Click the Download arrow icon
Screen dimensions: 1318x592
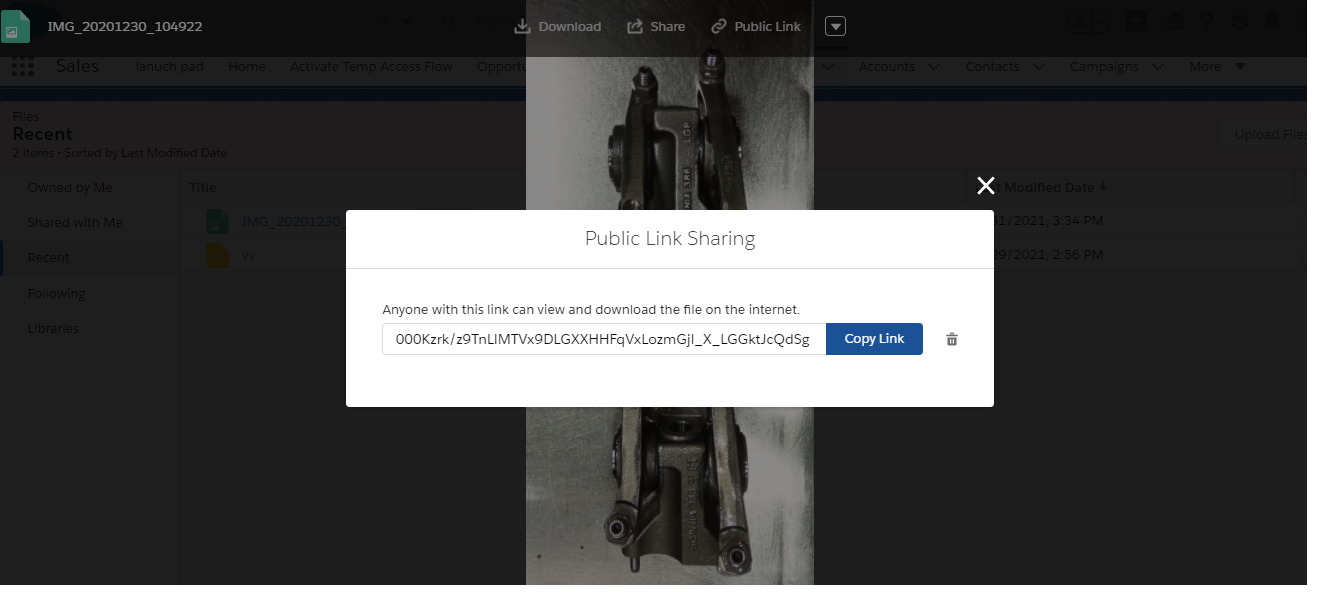click(x=521, y=26)
